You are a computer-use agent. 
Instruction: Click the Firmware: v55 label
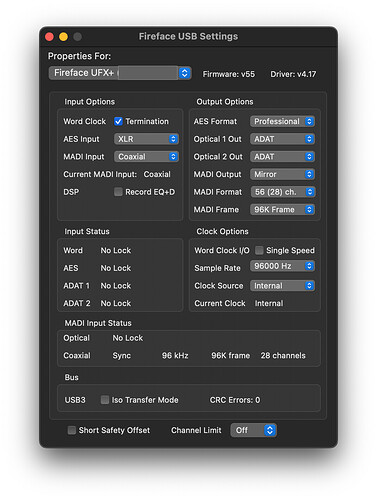click(229, 74)
